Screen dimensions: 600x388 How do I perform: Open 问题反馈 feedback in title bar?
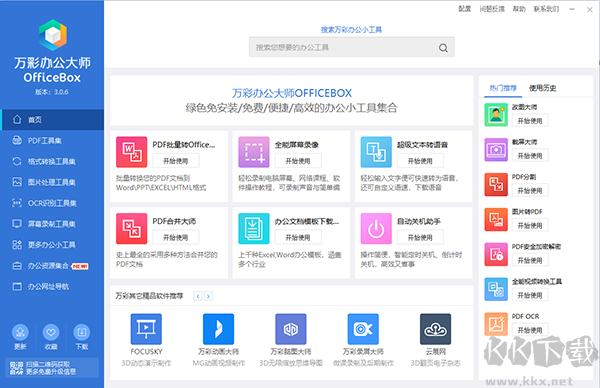(492, 9)
